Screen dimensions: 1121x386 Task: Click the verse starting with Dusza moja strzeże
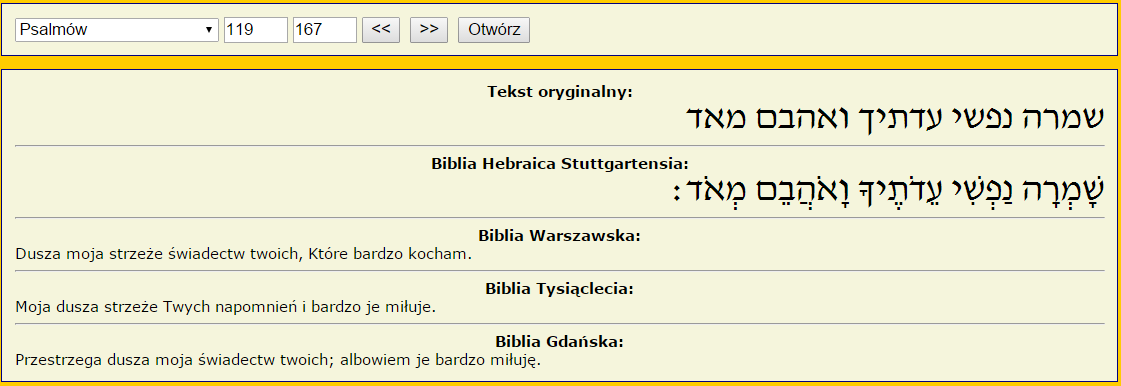tap(244, 254)
